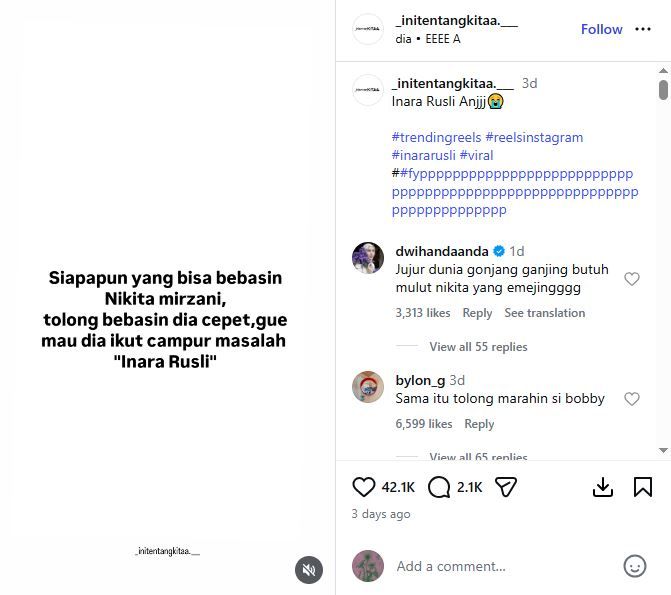
Task: Open more options three-dot menu
Action: point(643,29)
